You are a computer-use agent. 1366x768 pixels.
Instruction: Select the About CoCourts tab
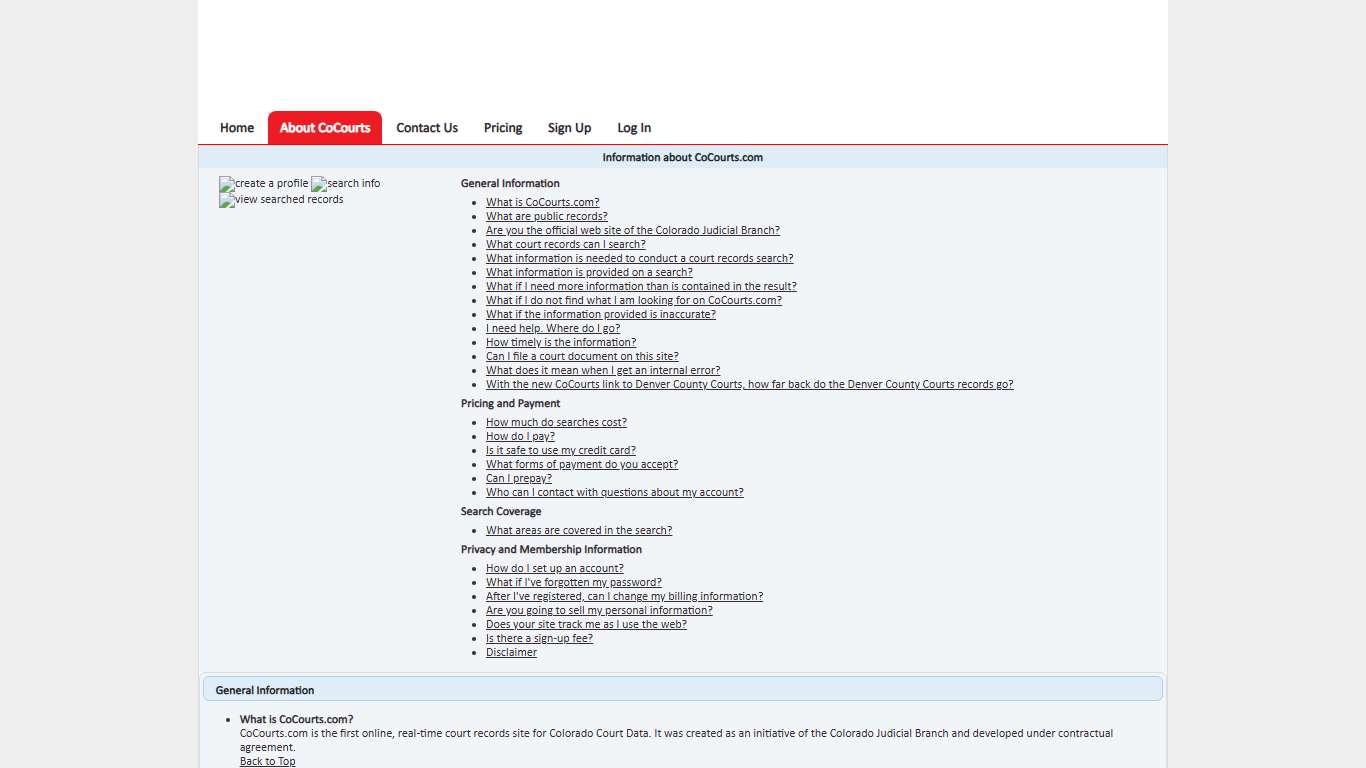coord(325,128)
